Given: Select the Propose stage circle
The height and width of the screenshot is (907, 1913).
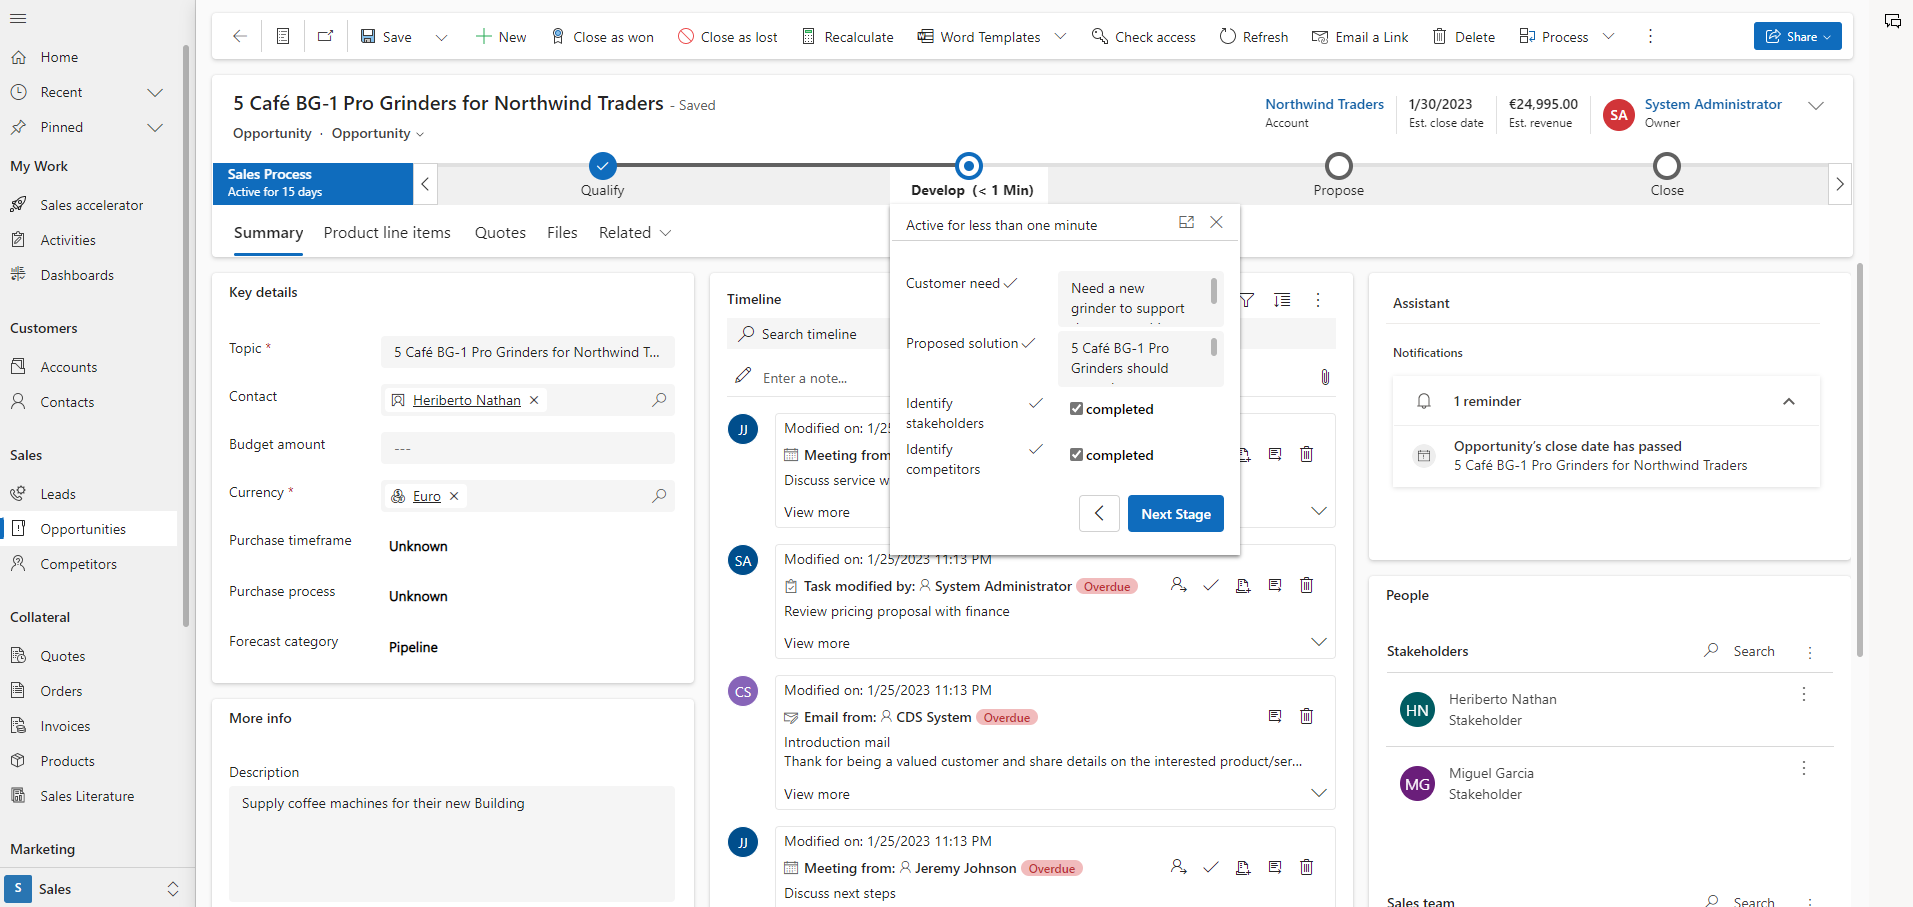Looking at the screenshot, I should (x=1338, y=166).
